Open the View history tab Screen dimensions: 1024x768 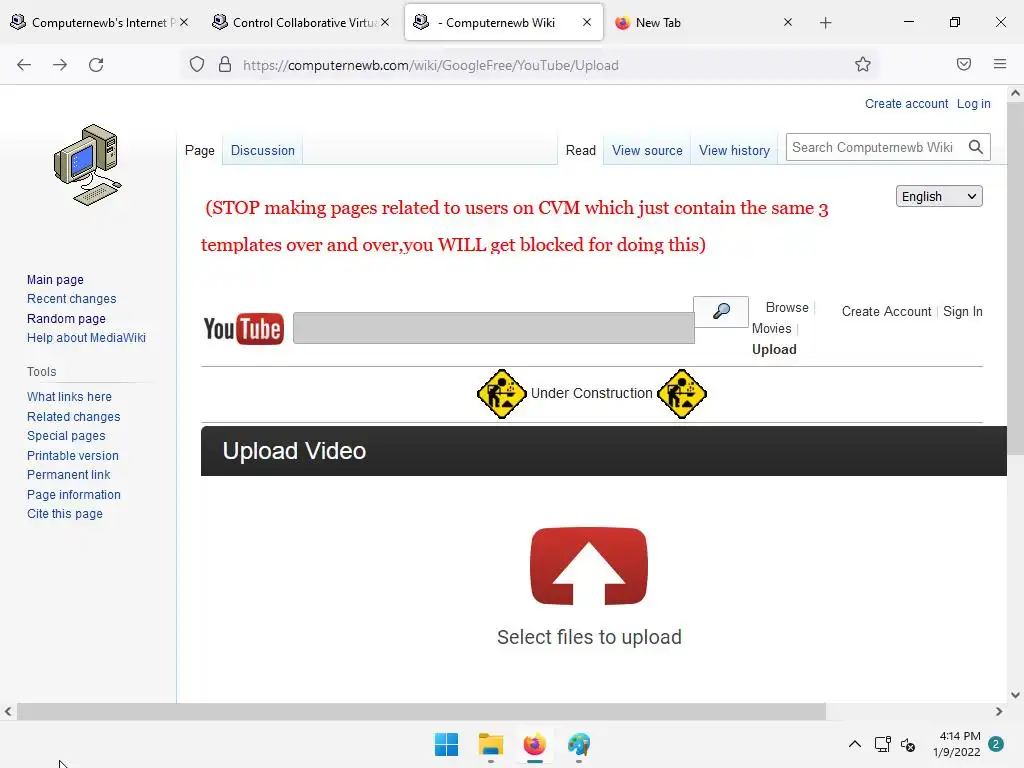pos(735,150)
